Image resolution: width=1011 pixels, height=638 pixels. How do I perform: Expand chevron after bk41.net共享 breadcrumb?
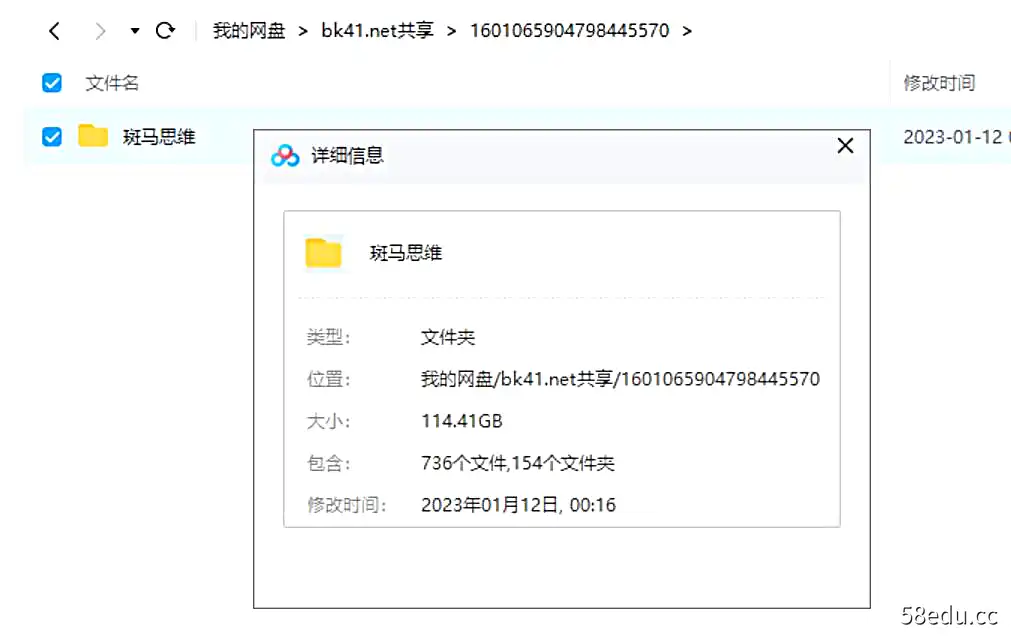451,31
